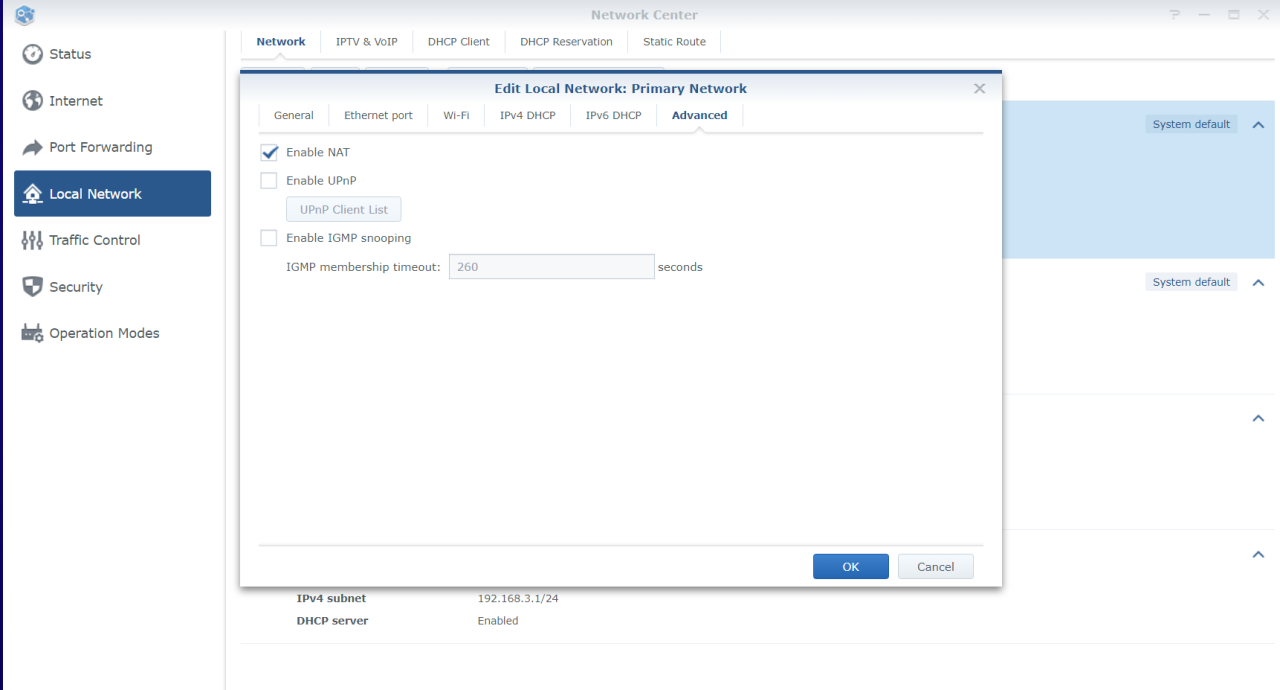Click the Local Network house icon
The width and height of the screenshot is (1280, 690).
33,194
